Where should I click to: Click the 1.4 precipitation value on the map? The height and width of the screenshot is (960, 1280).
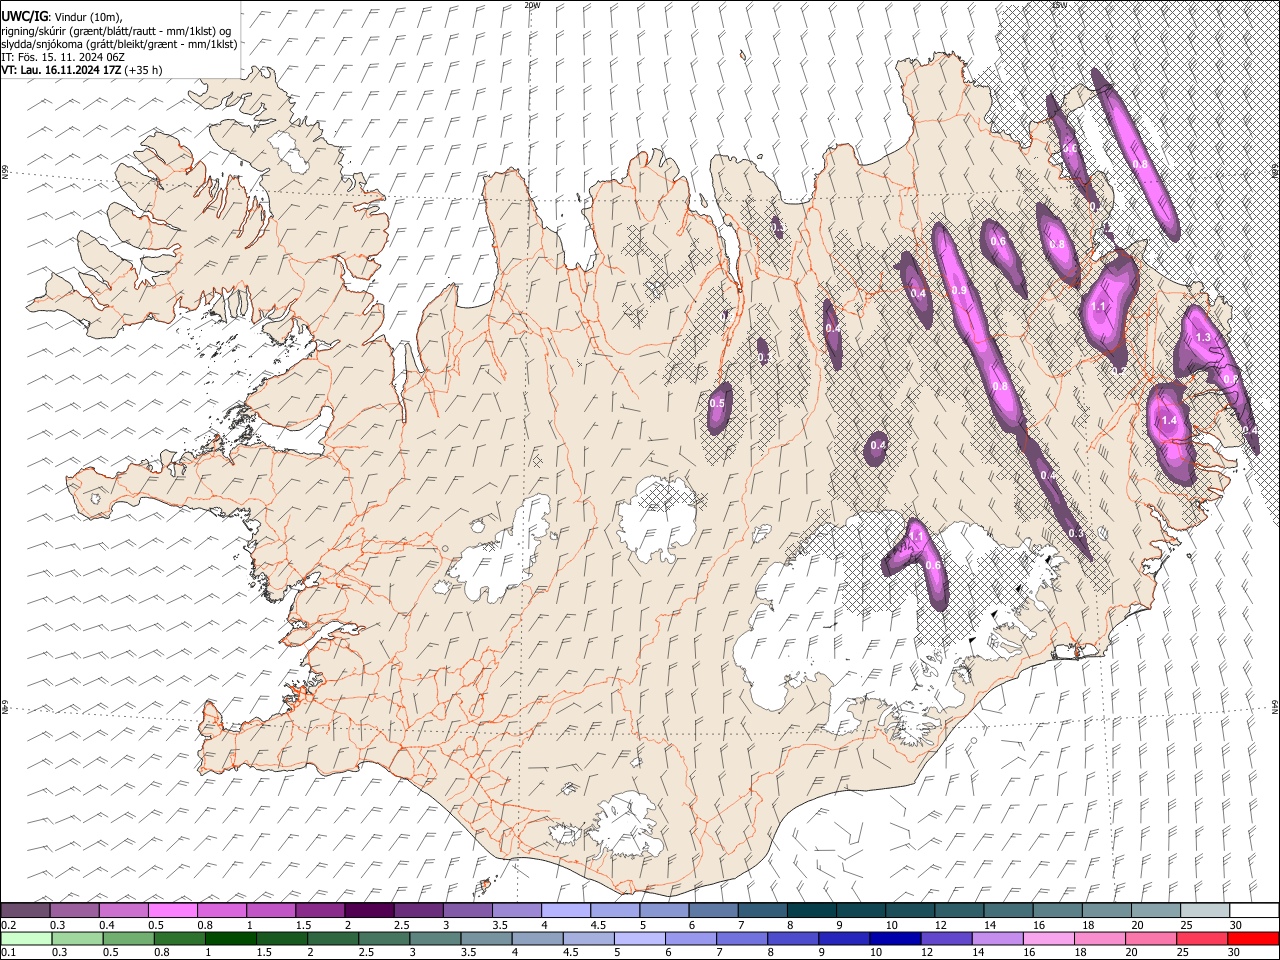(x=1169, y=421)
